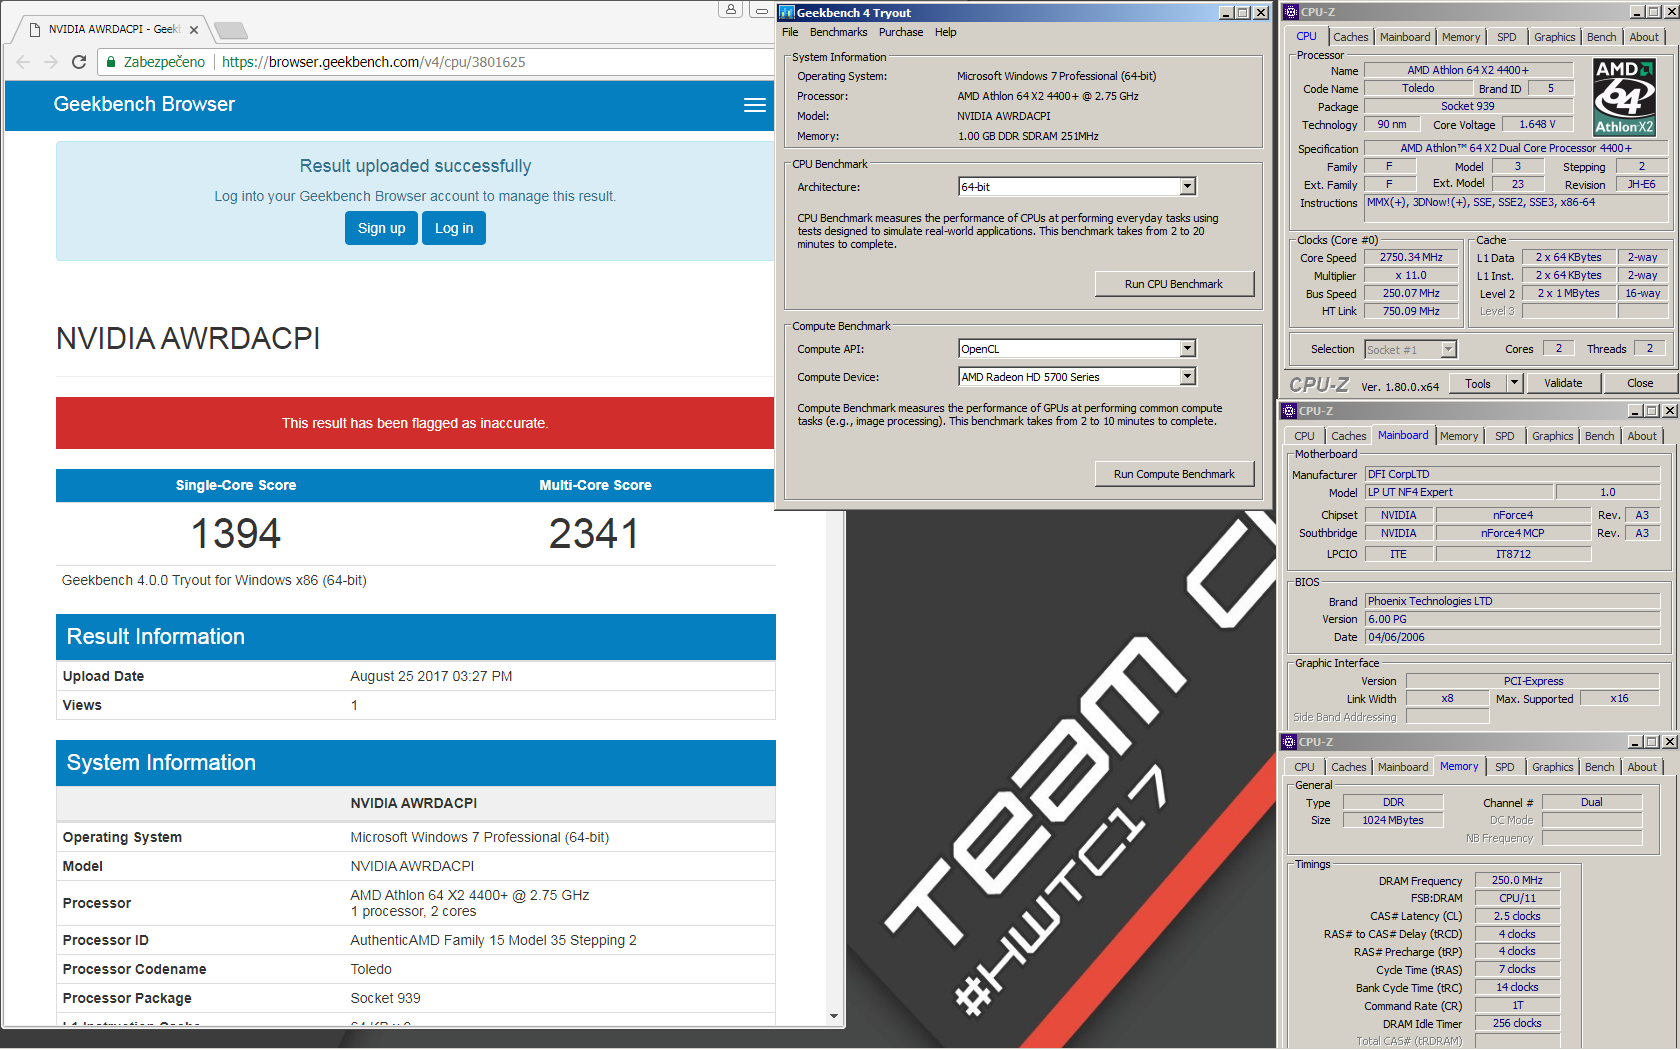This screenshot has width=1680, height=1050.
Task: Click the Geekbench Browser header link
Action: point(144,104)
